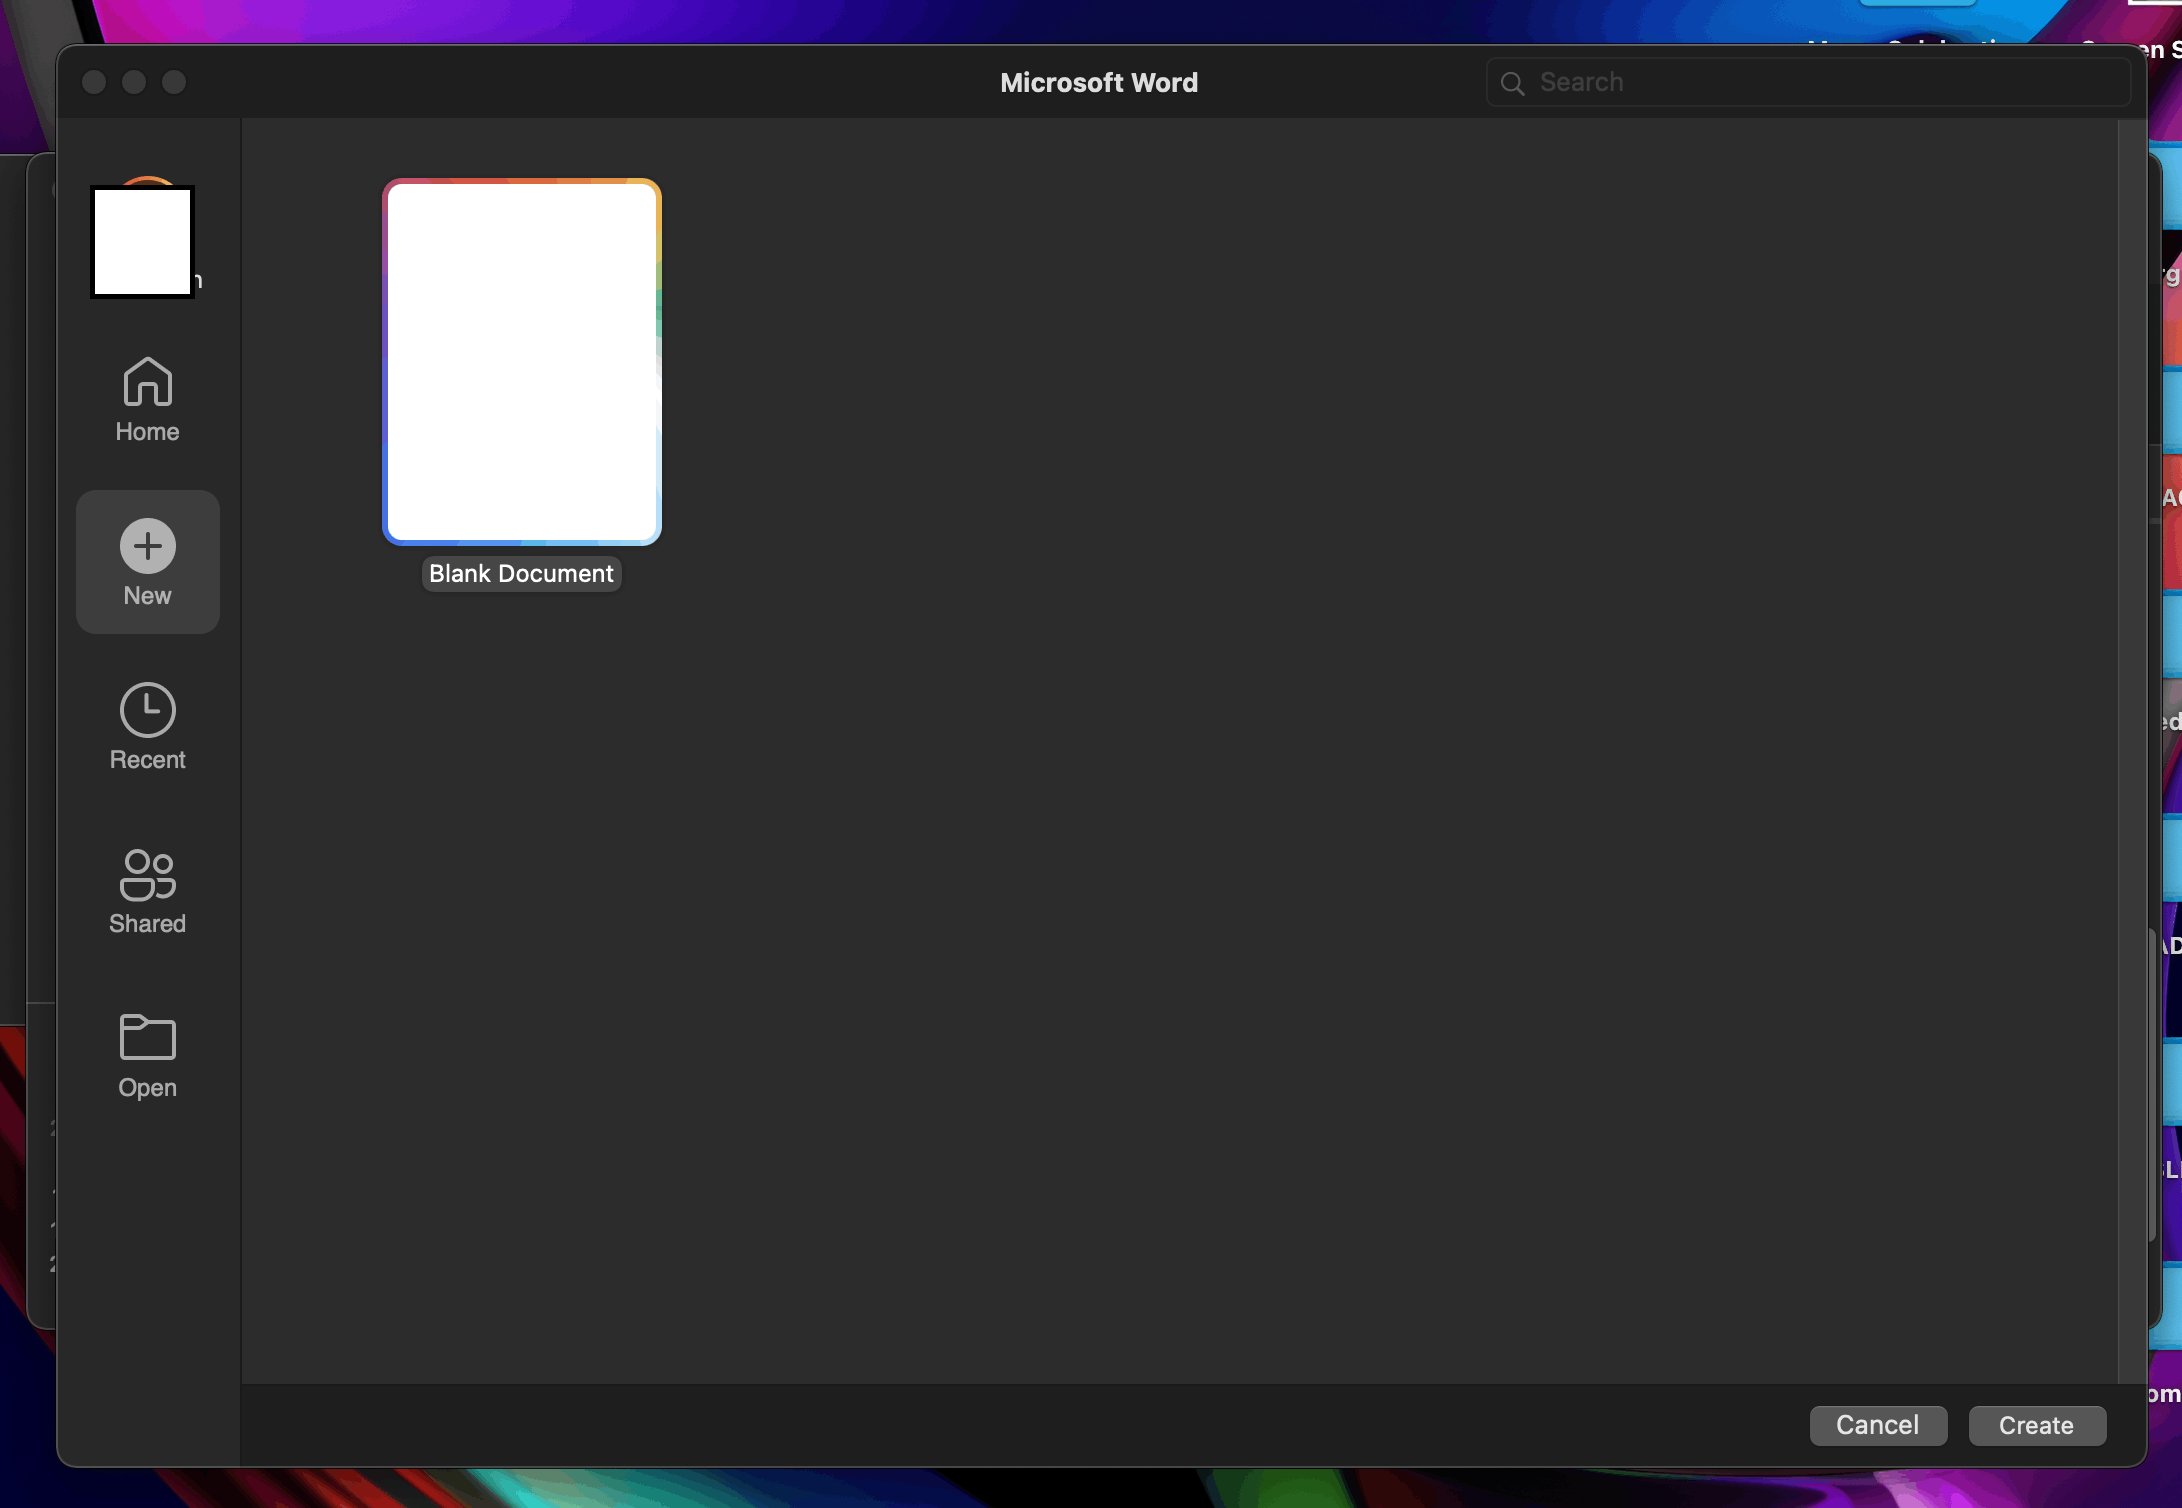Open the file browser via Open
This screenshot has height=1508, width=2182.
(x=147, y=1055)
